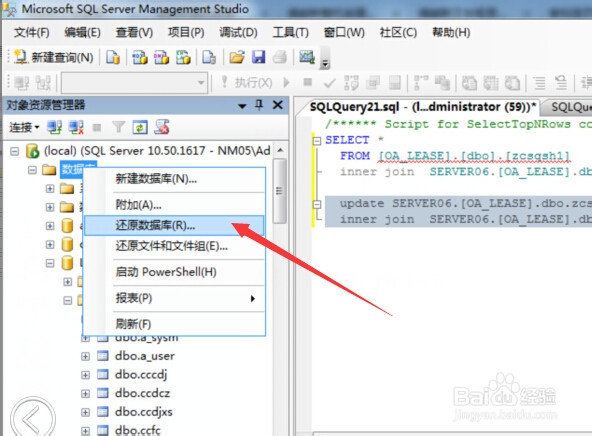
Task: Open the Window (窗口) menu
Action: point(344,32)
